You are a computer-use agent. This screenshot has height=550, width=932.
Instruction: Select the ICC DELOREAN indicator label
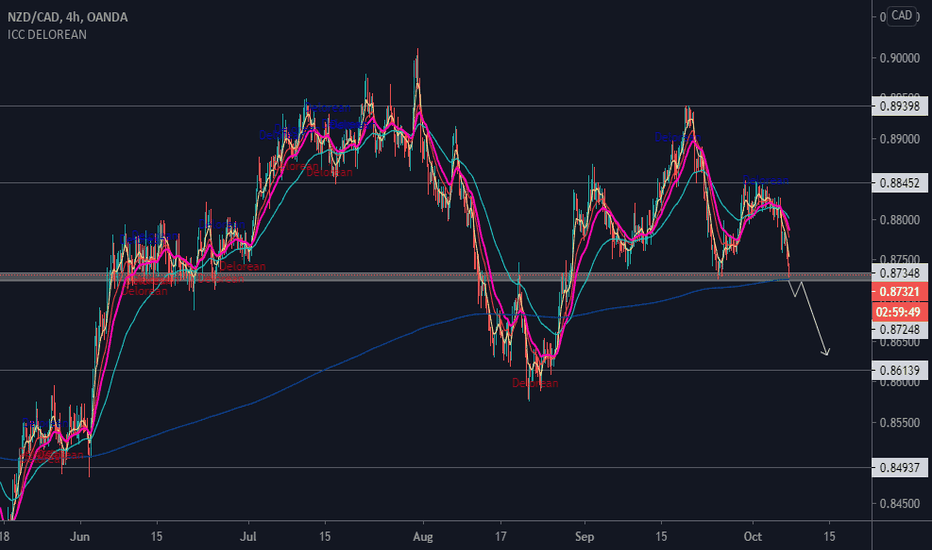(47, 34)
